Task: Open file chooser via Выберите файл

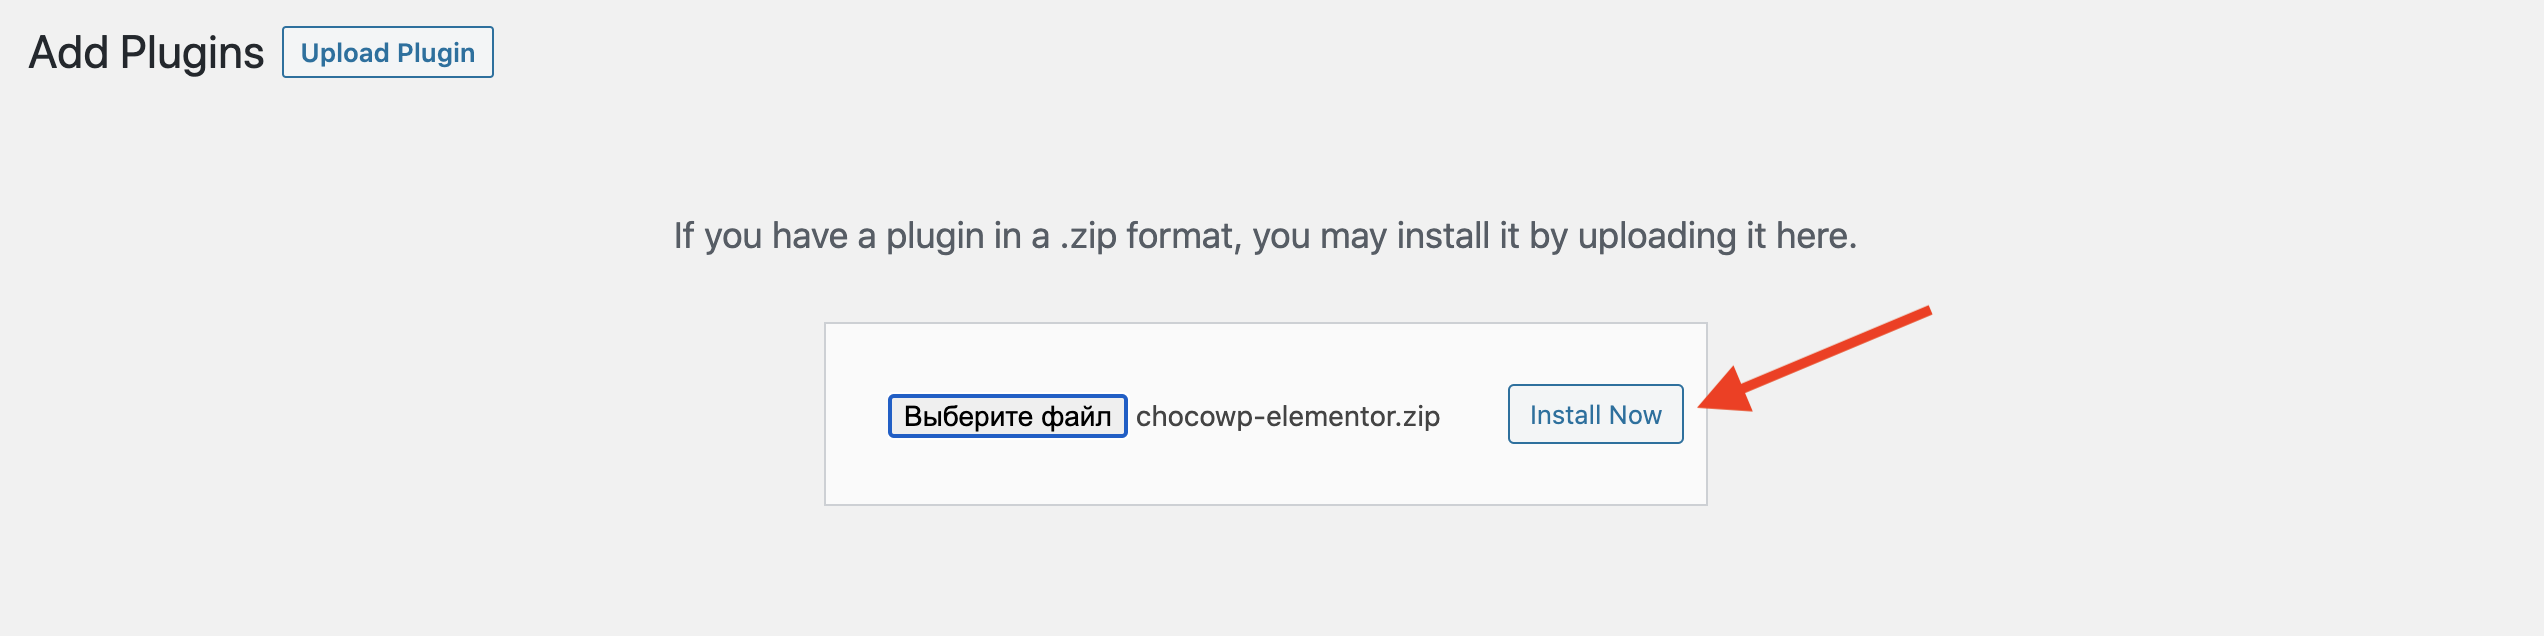Action: tap(1007, 416)
